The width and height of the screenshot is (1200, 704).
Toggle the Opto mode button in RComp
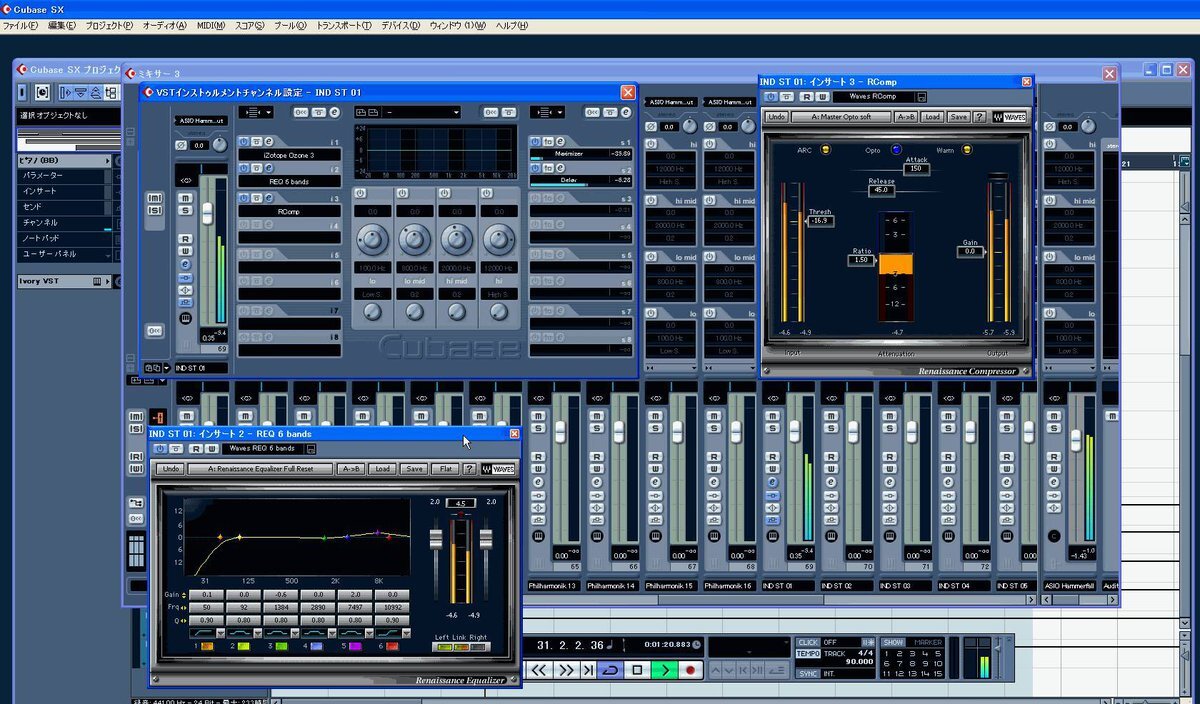click(x=896, y=150)
